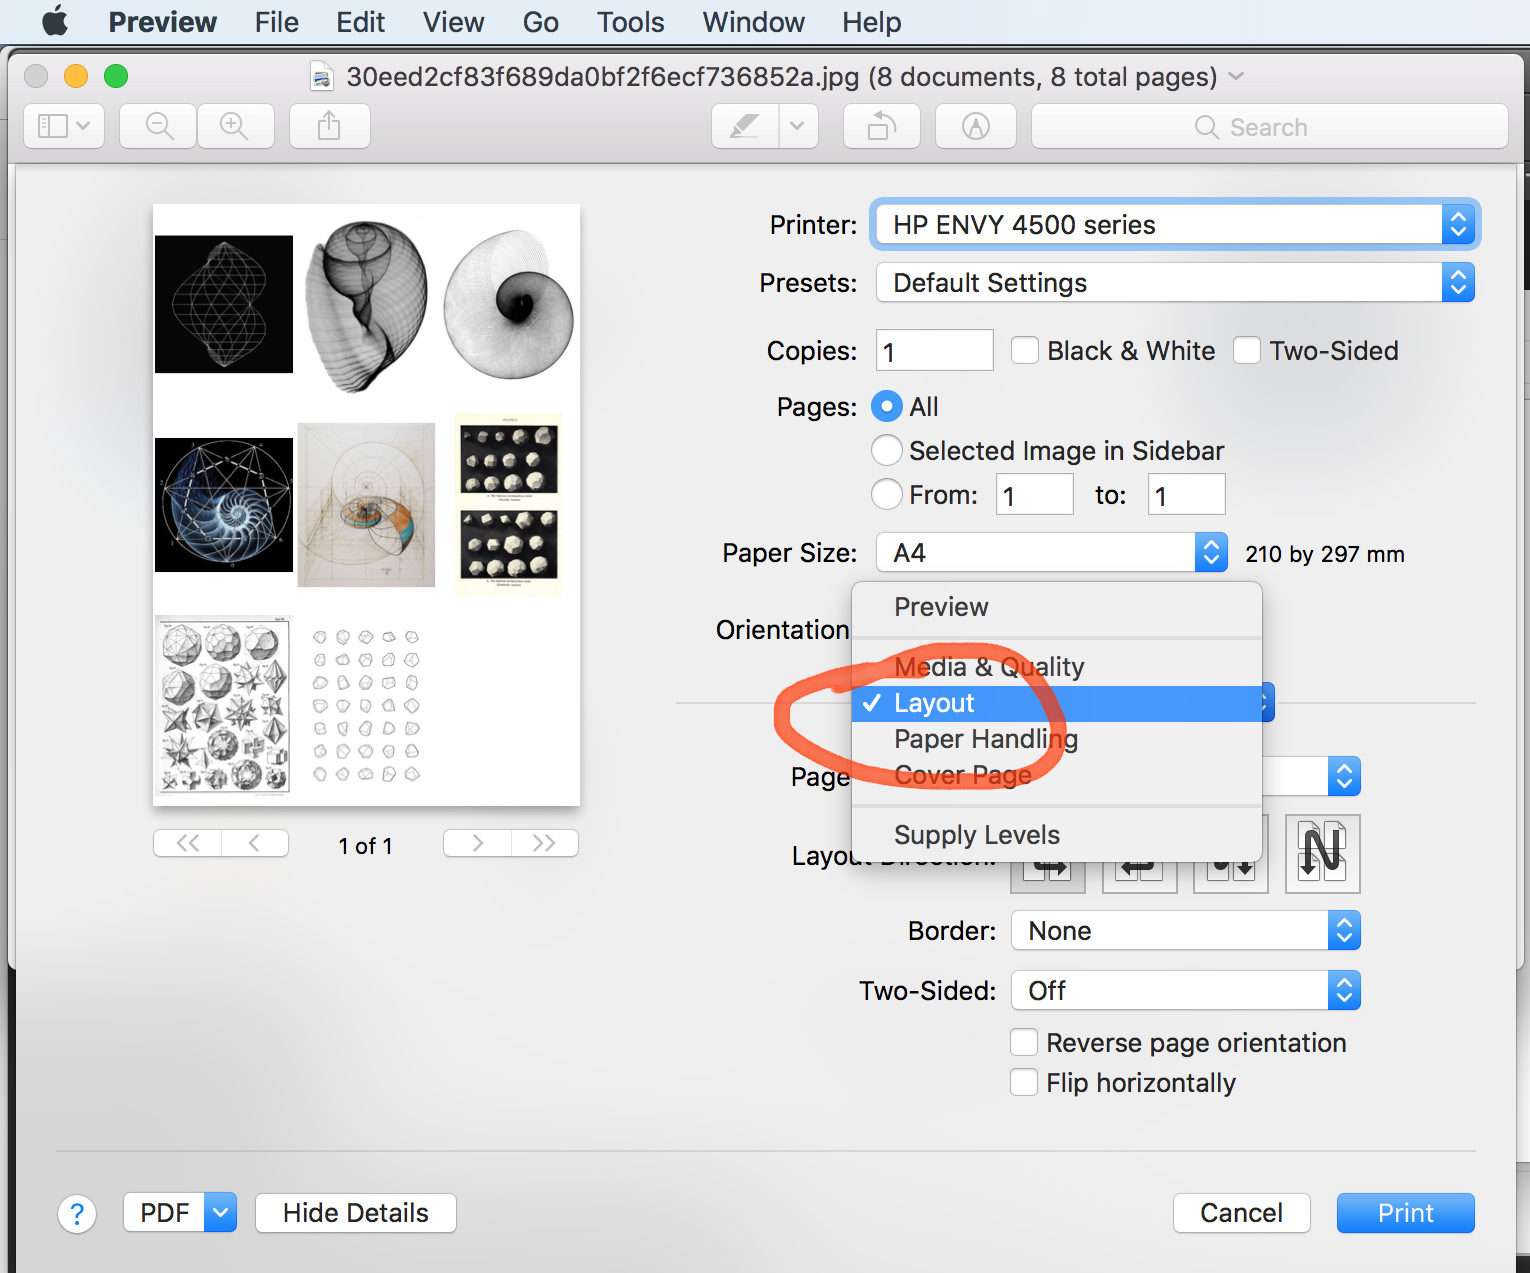This screenshot has width=1530, height=1273.
Task: Open the Annotate circle-A icon
Action: point(975,126)
